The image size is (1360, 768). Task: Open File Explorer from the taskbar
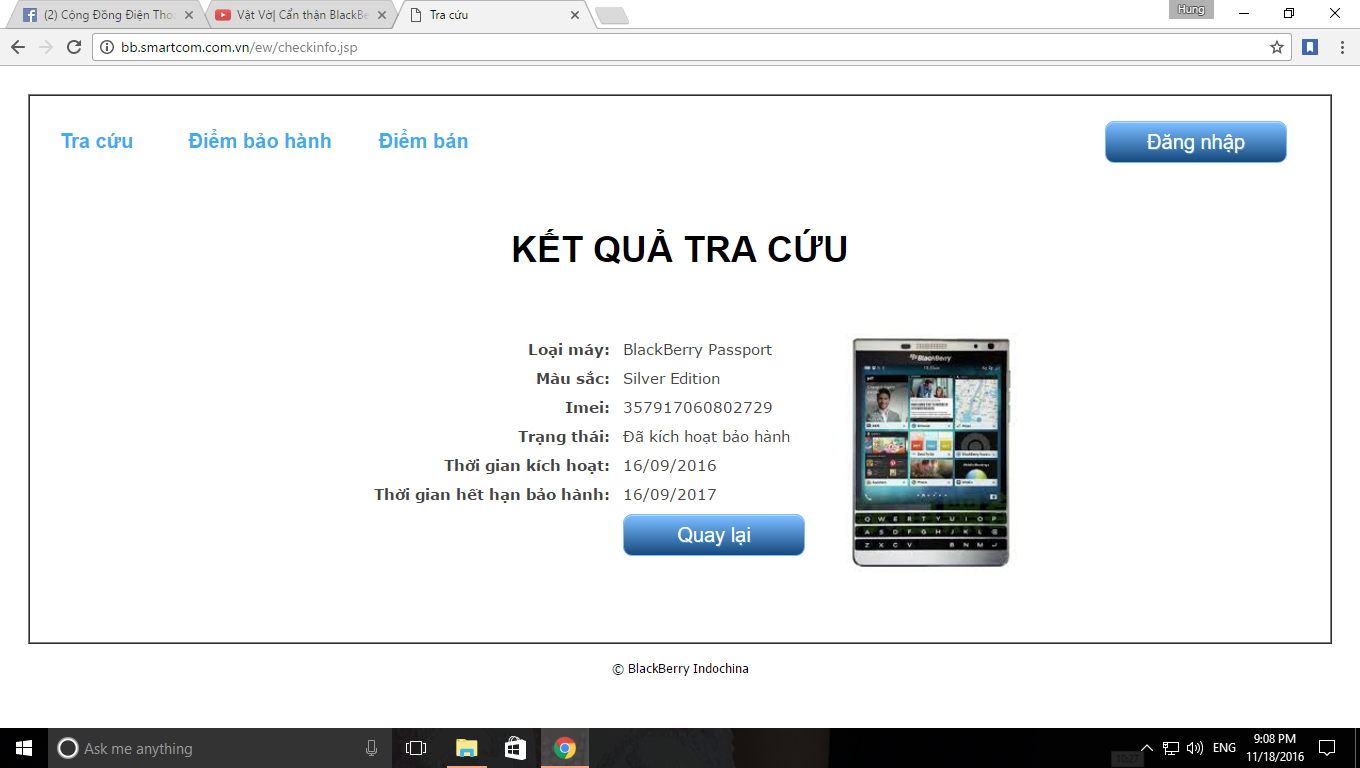click(x=466, y=747)
